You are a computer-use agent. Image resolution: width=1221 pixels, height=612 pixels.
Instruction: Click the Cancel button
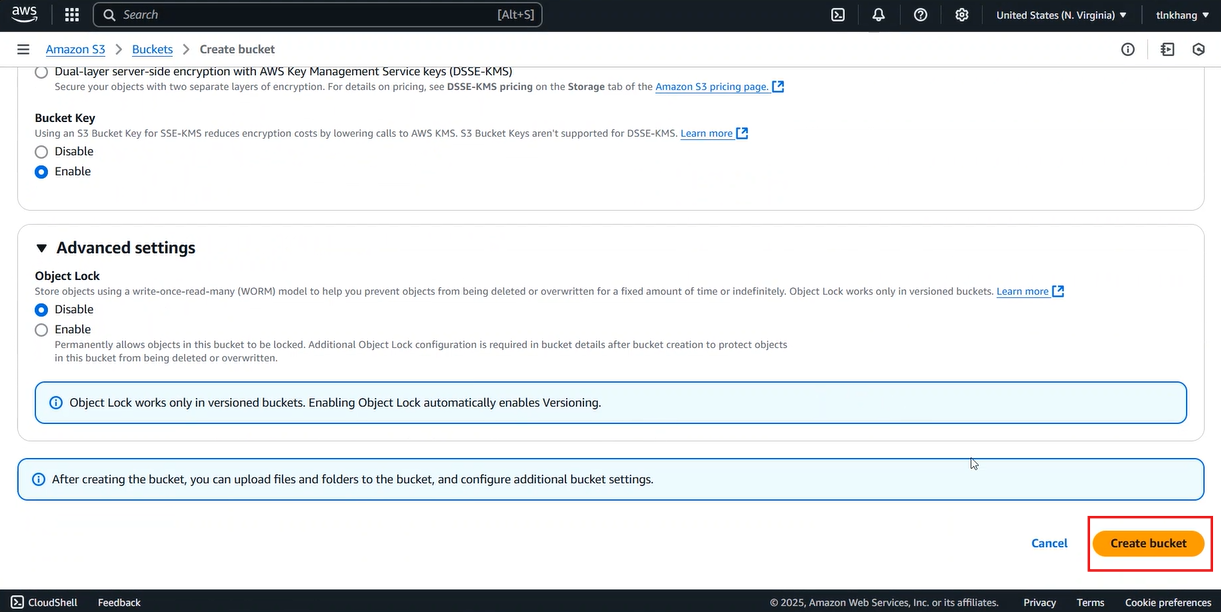pos(1049,543)
